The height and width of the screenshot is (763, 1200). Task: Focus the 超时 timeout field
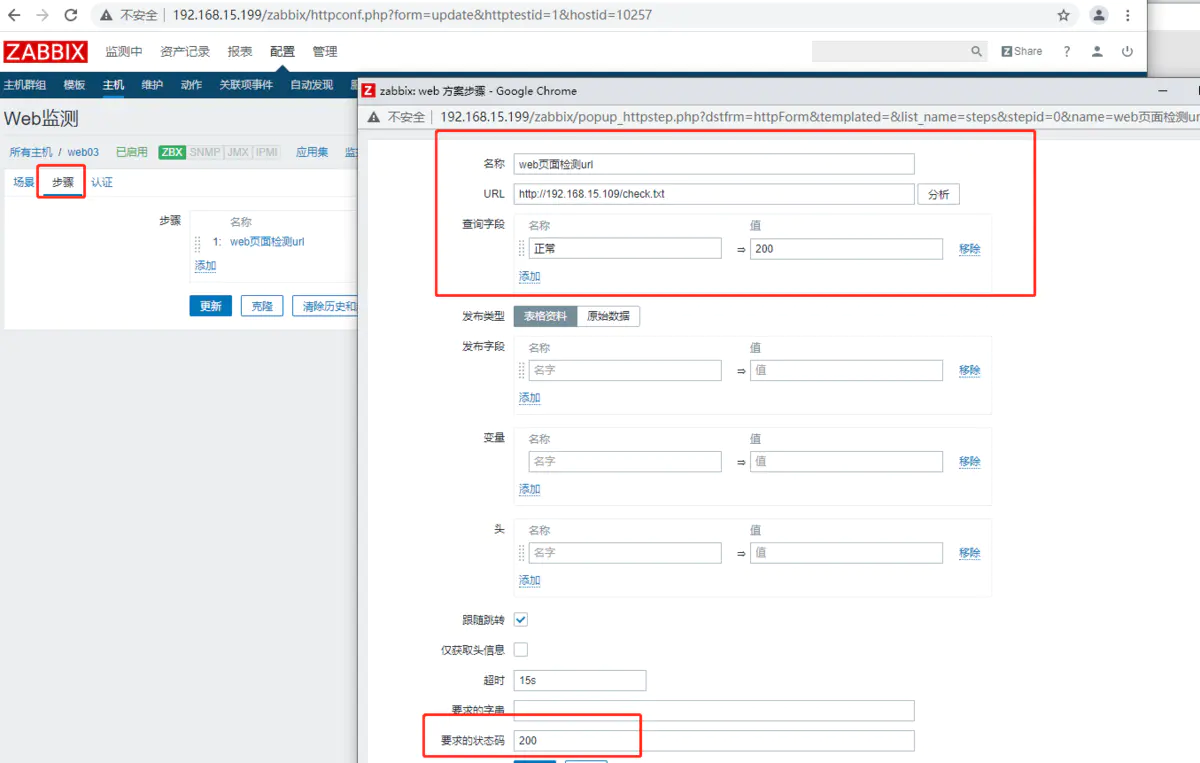pos(580,680)
